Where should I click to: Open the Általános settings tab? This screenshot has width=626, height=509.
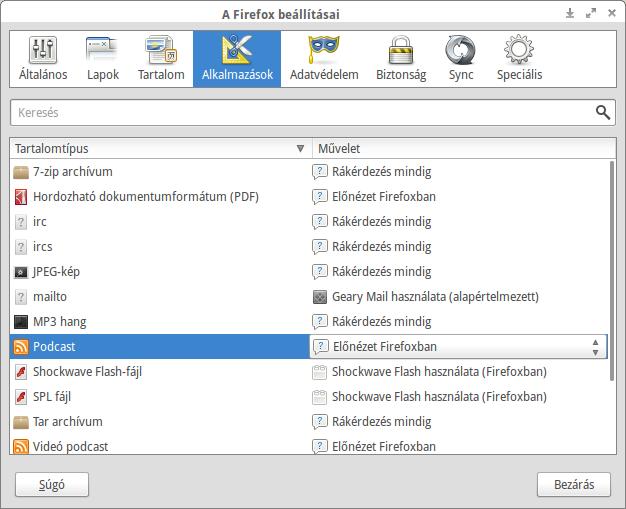click(x=43, y=59)
